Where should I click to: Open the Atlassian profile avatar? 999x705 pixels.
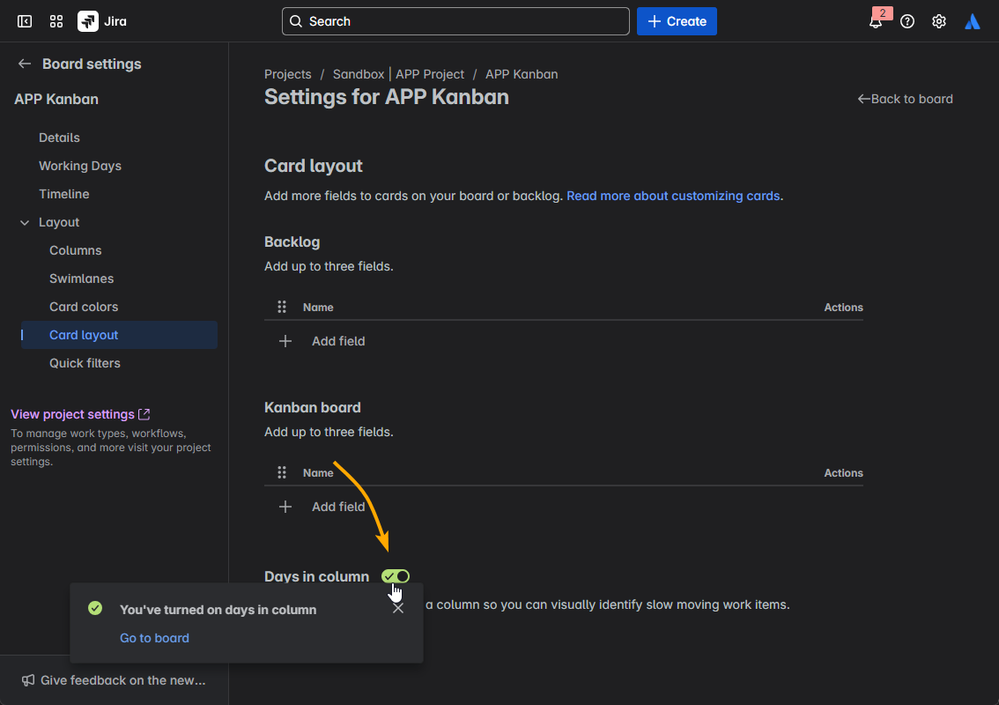[x=972, y=22]
